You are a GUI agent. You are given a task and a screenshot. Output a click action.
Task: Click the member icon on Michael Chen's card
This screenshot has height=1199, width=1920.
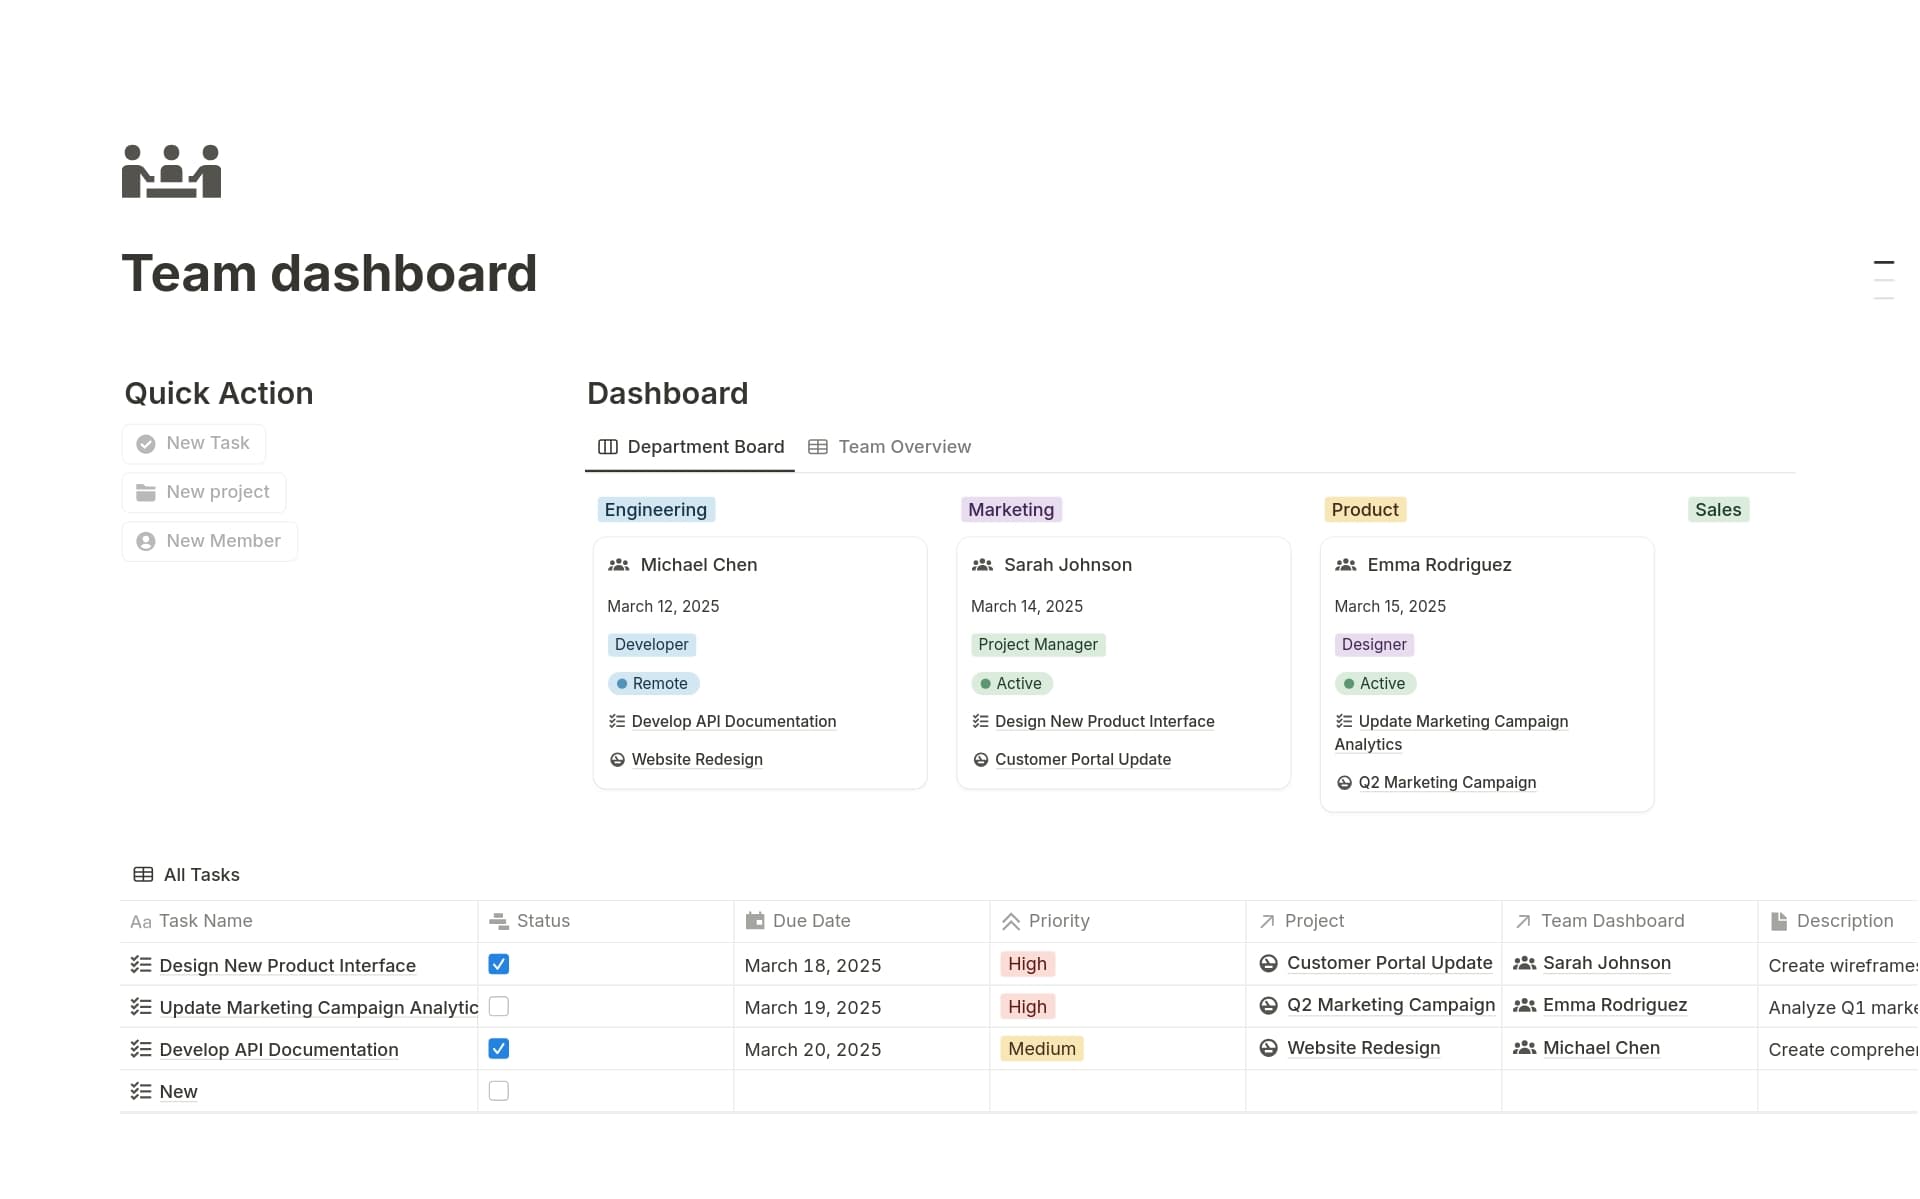[617, 564]
